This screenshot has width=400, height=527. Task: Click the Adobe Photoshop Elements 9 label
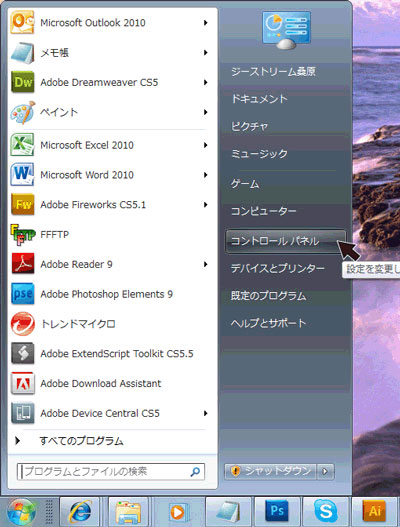106,294
